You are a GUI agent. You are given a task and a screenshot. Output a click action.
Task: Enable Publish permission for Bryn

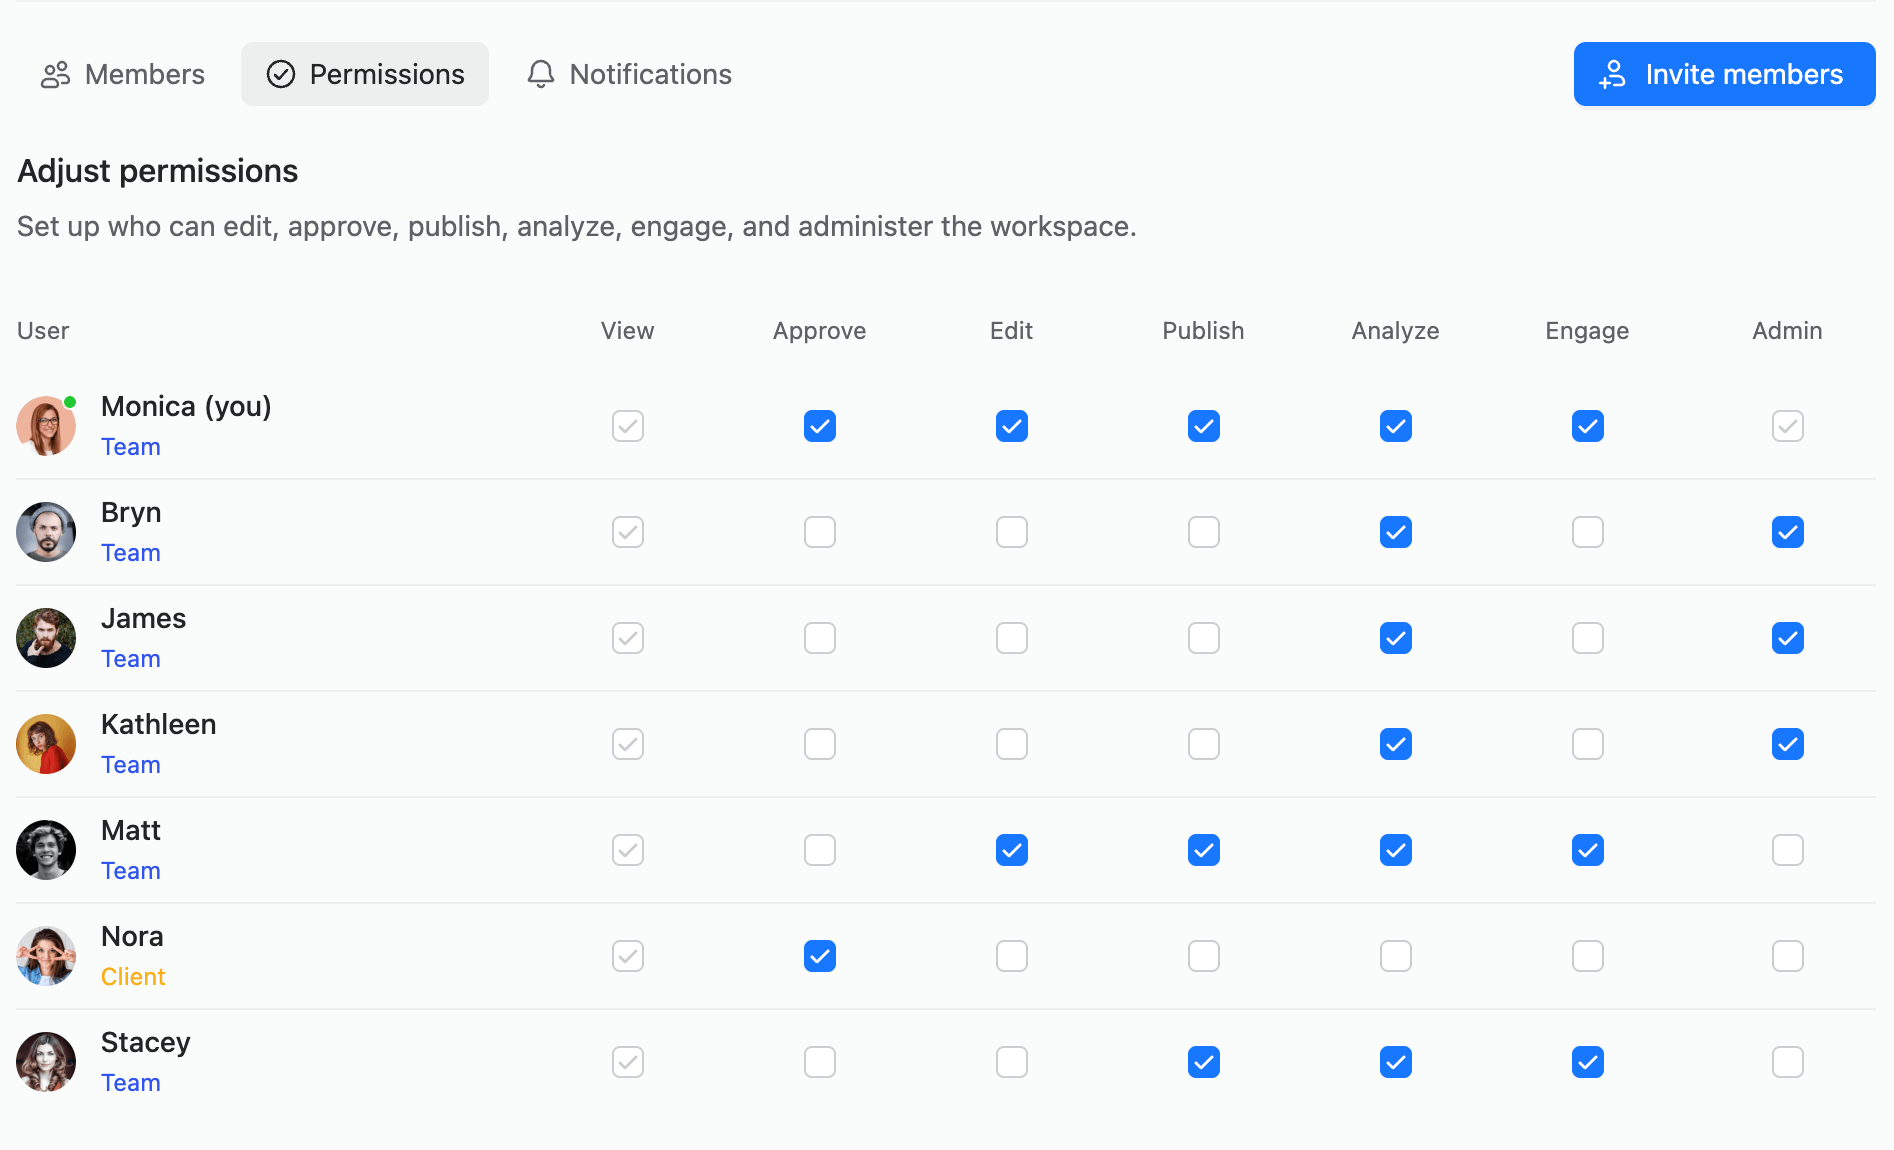pyautogui.click(x=1204, y=532)
